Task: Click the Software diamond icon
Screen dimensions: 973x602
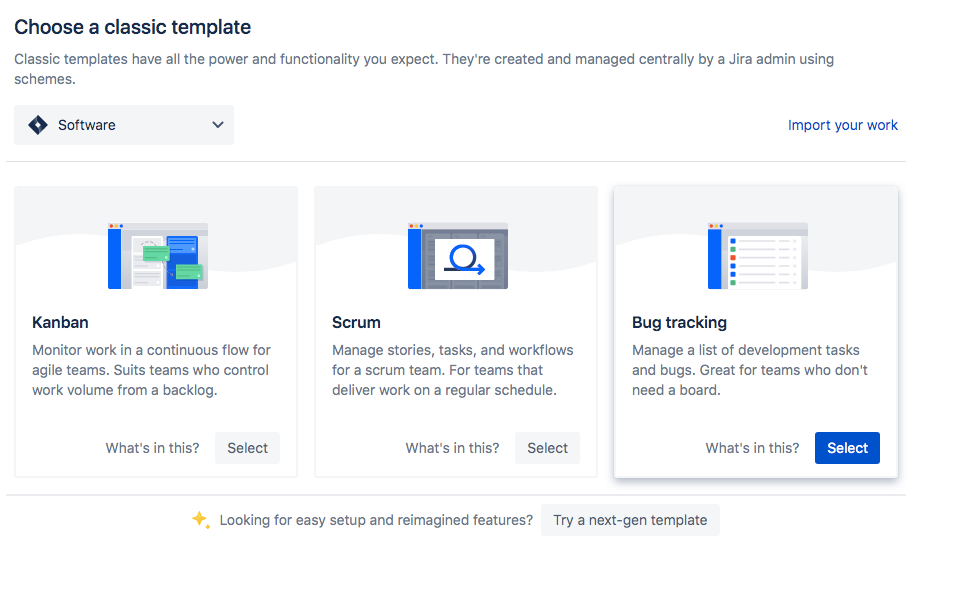Action: coord(38,125)
